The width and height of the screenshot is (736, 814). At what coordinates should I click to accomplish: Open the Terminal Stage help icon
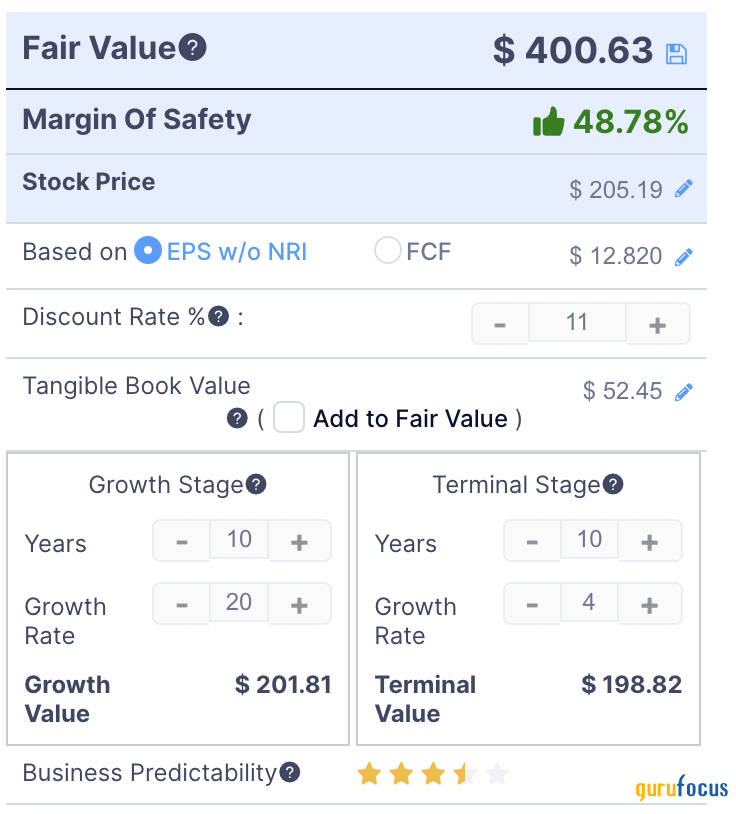point(613,484)
